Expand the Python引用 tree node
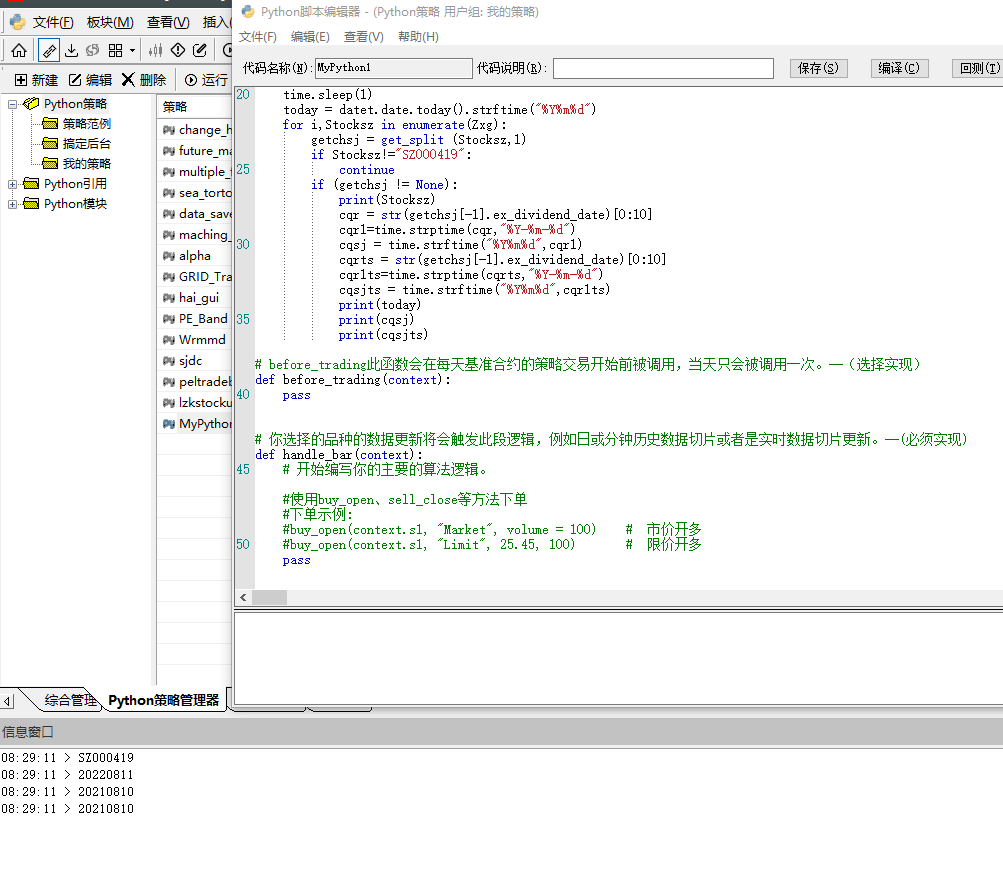This screenshot has height=883, width=1003. point(12,184)
